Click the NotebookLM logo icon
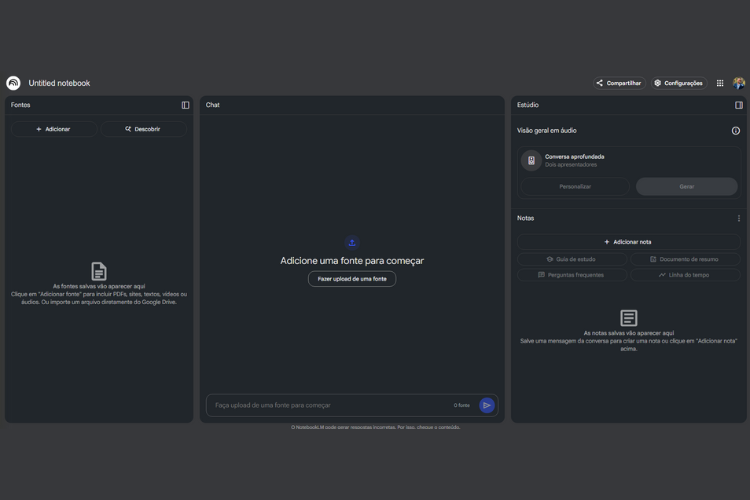750x500 pixels. tap(13, 83)
